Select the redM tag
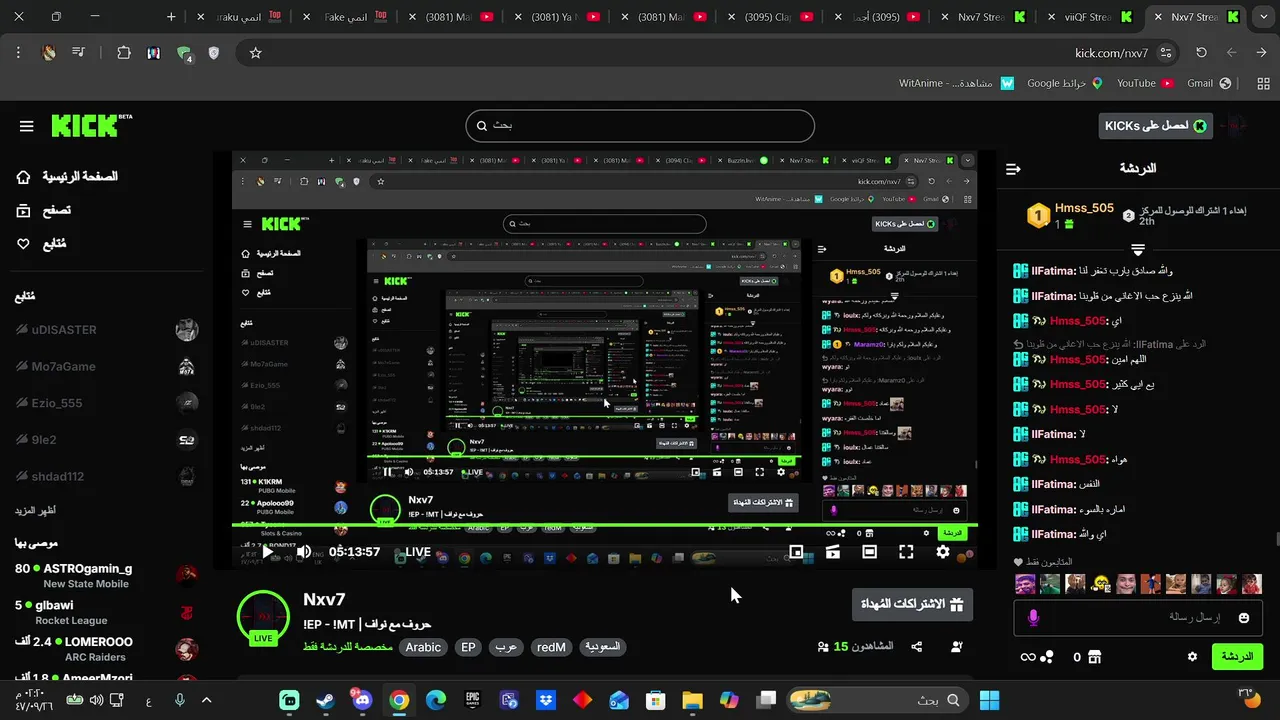Screen dimensions: 1280x720 [551, 647]
